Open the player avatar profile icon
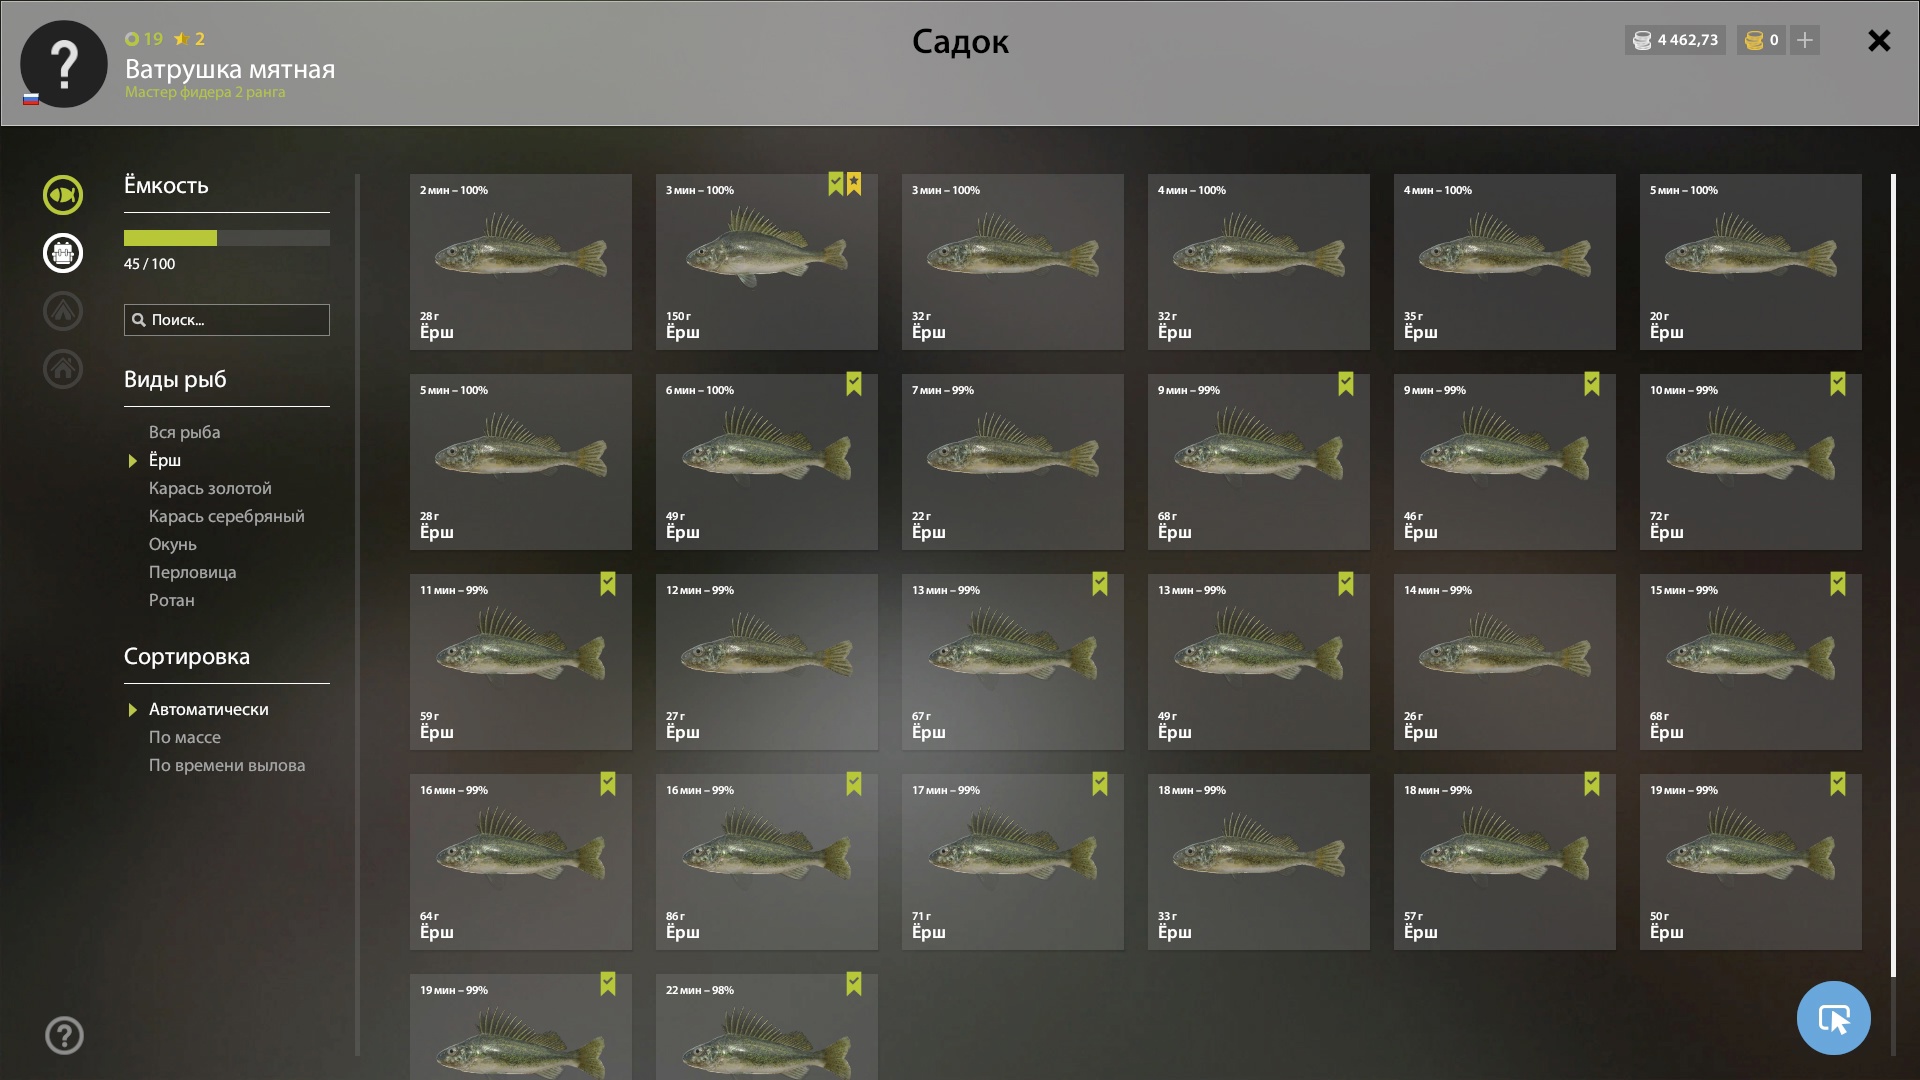 pyautogui.click(x=64, y=64)
